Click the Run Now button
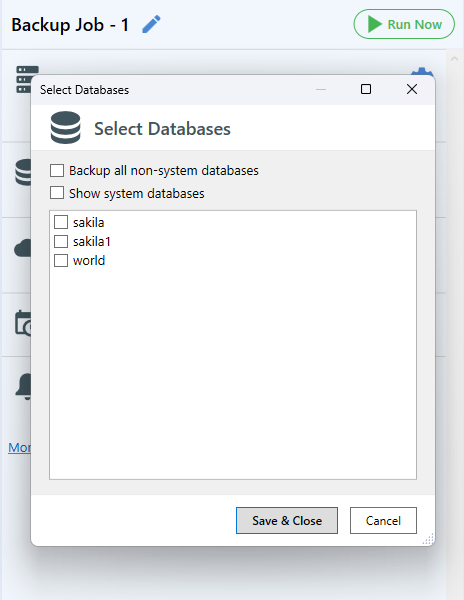Screen dimensions: 464x600 (404, 24)
